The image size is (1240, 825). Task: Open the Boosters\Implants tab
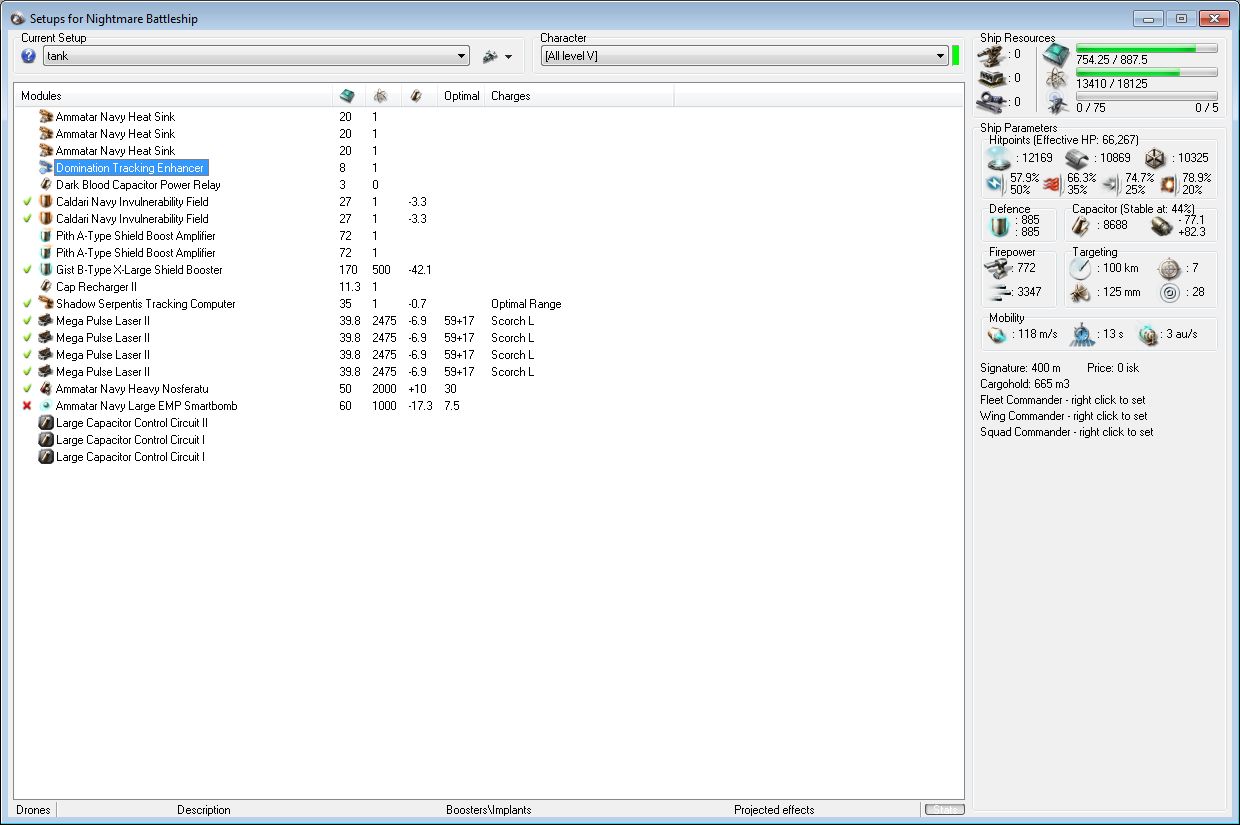(489, 810)
